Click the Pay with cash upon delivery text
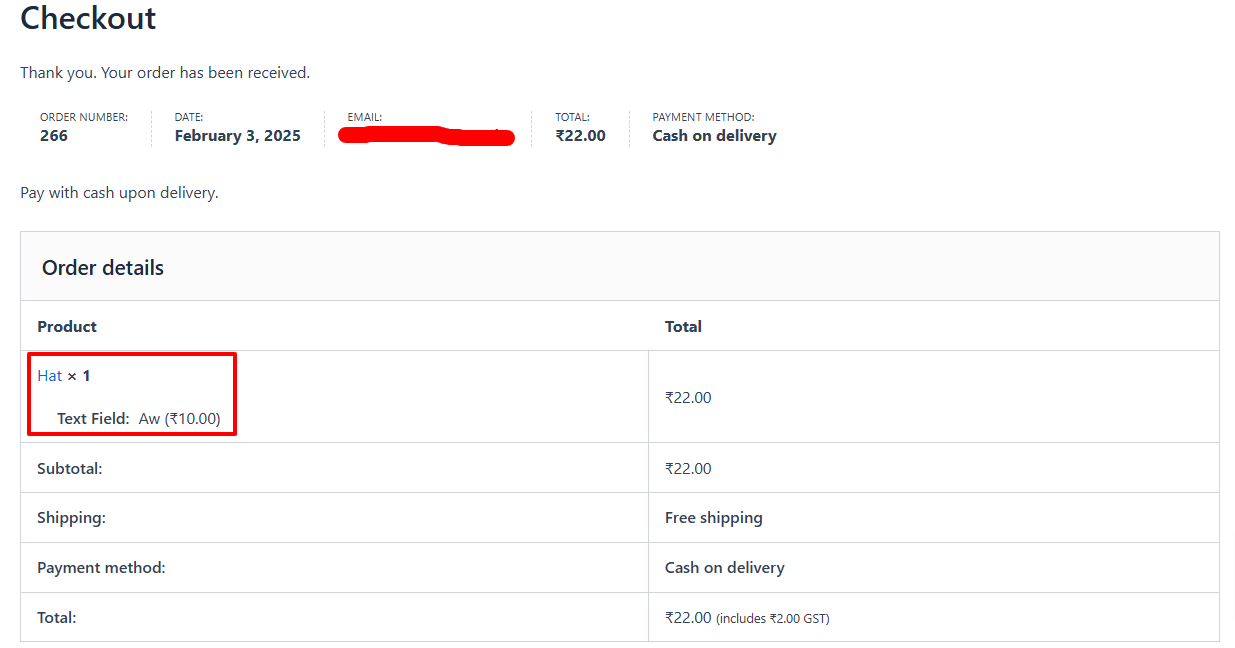Image resolution: width=1235 pixels, height=648 pixels. (119, 193)
